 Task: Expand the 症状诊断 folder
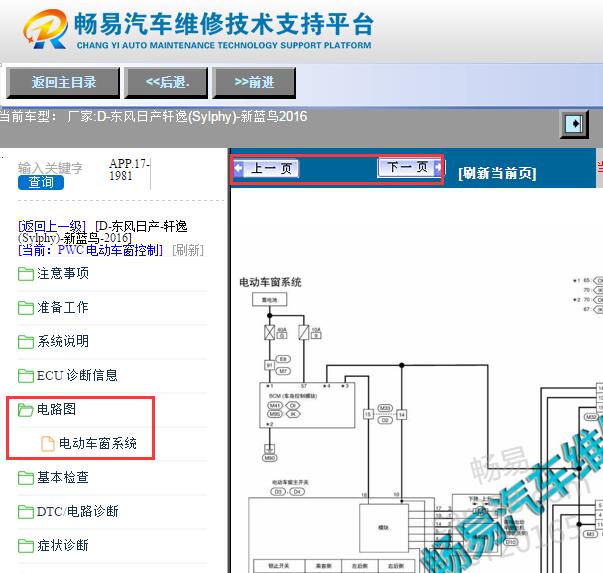[x=63, y=545]
